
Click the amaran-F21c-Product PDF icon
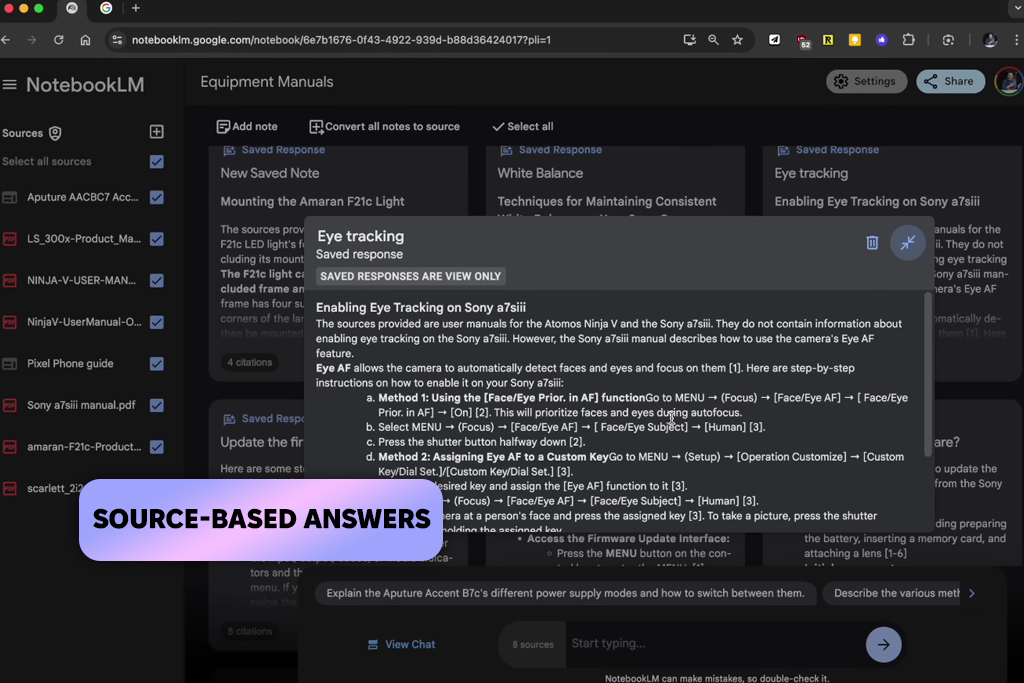tap(10, 447)
